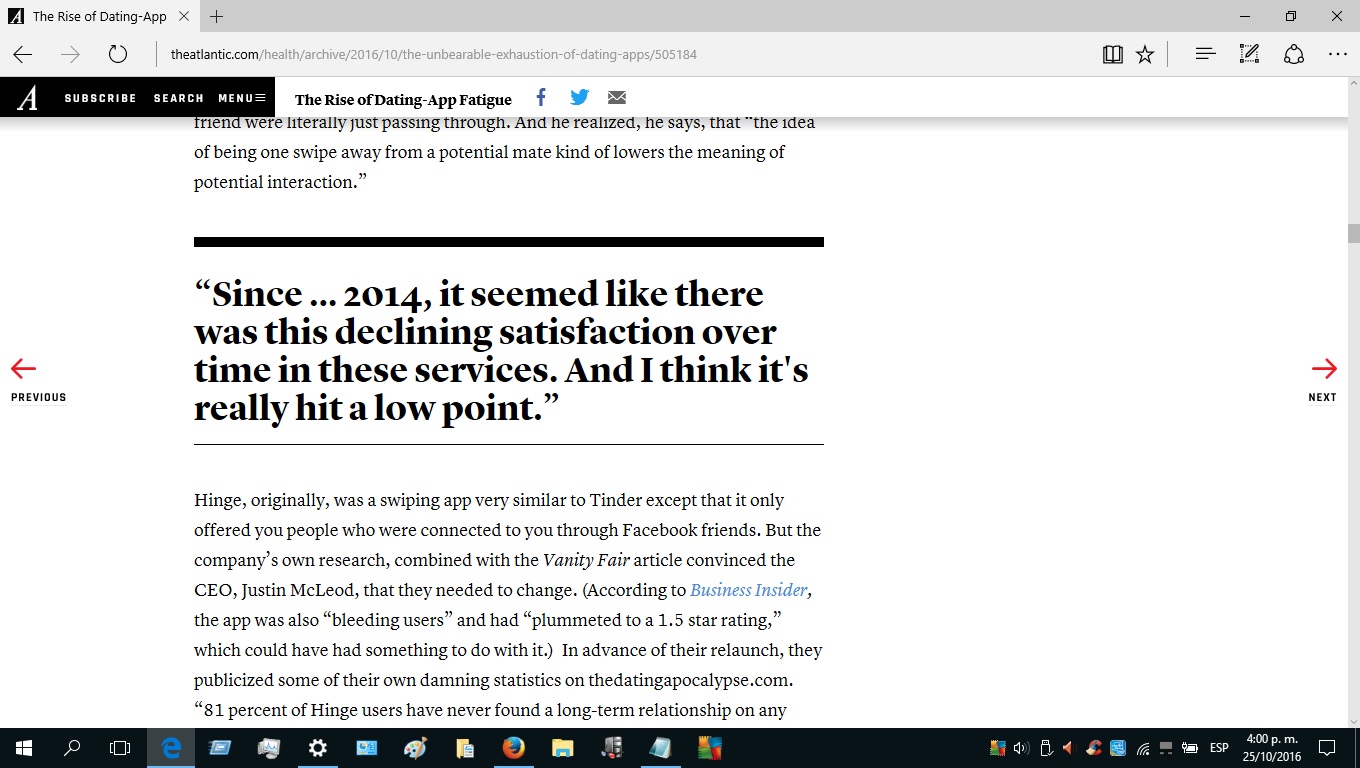The width and height of the screenshot is (1360, 768).
Task: Add page to favorites with star icon
Action: (1145, 54)
